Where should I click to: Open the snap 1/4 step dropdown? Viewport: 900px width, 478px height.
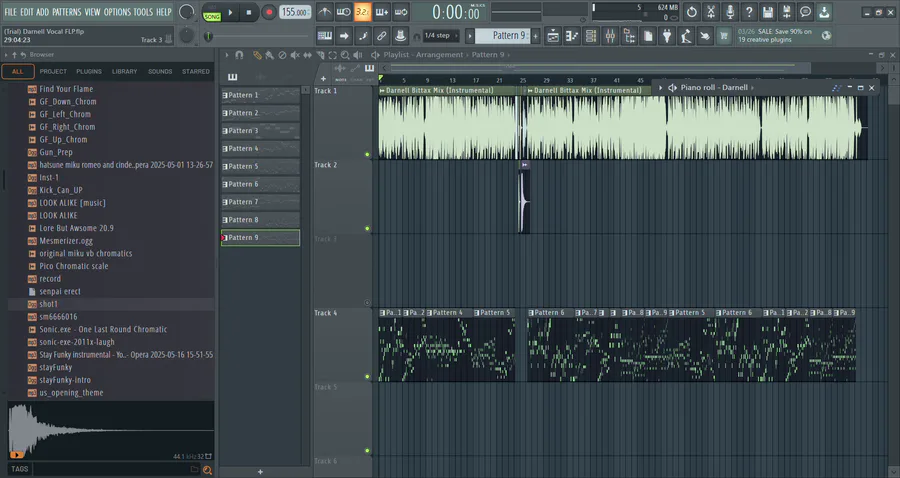tap(441, 36)
